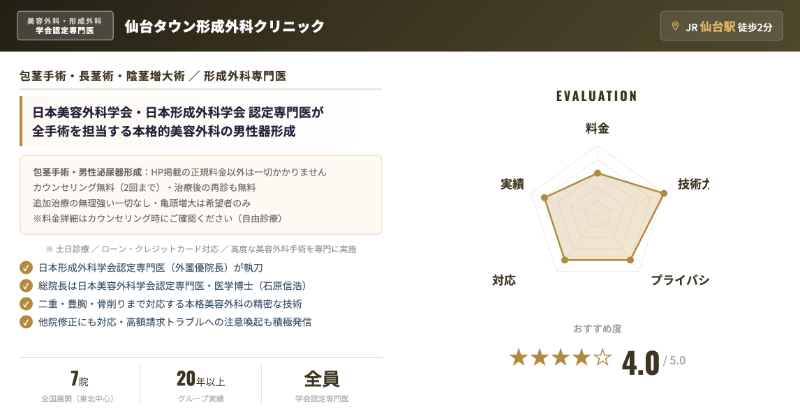Click the empty fifth rating star
The width and height of the screenshot is (800, 418).
click(x=602, y=357)
